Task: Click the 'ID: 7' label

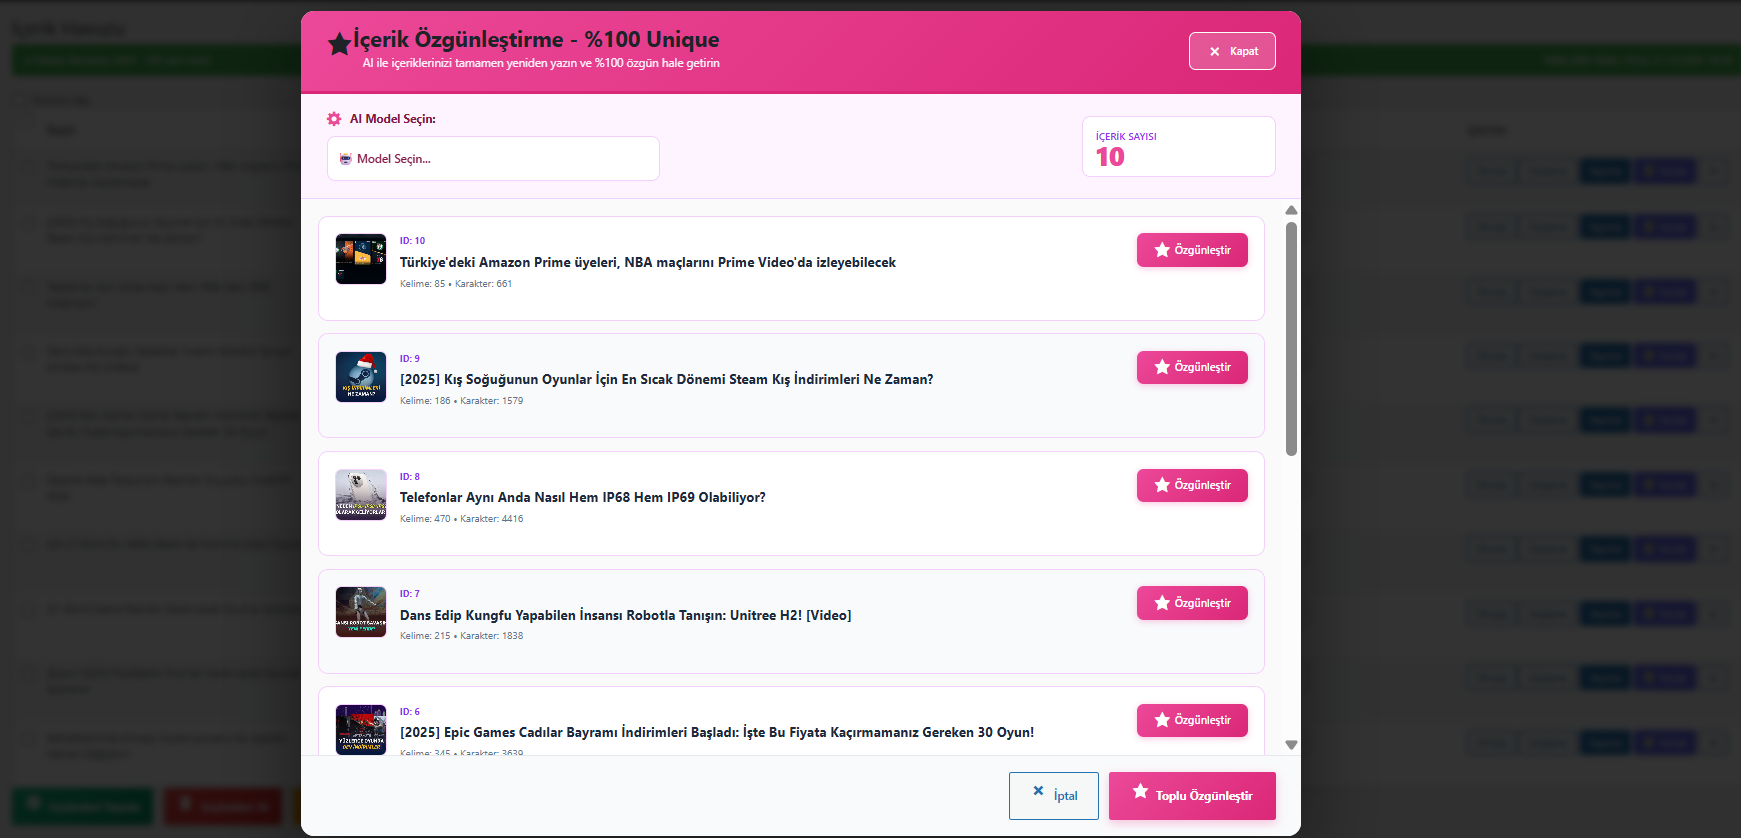Action: point(410,594)
